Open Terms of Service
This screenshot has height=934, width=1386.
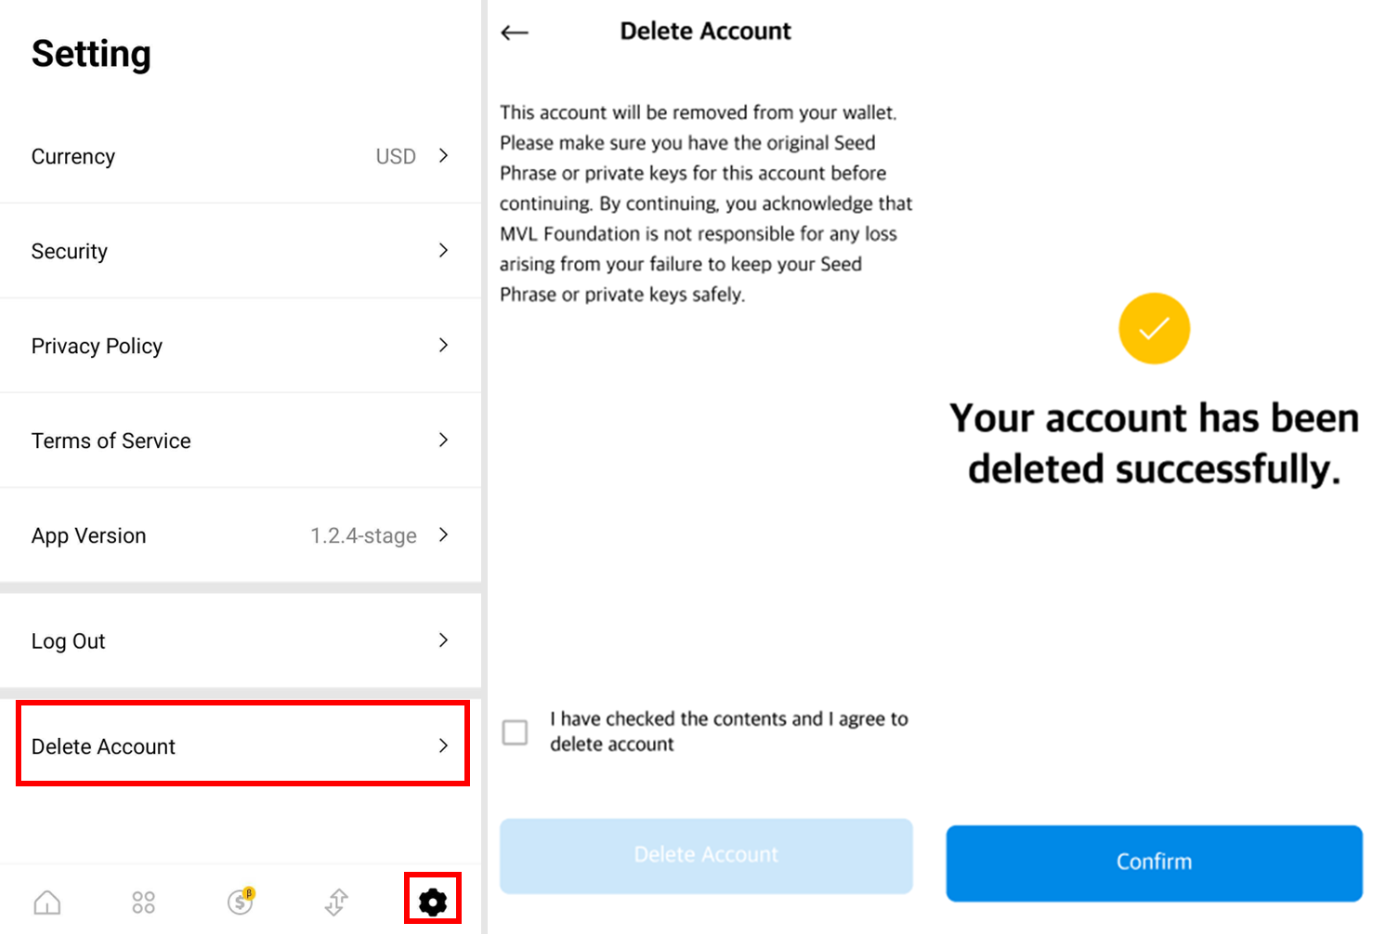click(240, 441)
